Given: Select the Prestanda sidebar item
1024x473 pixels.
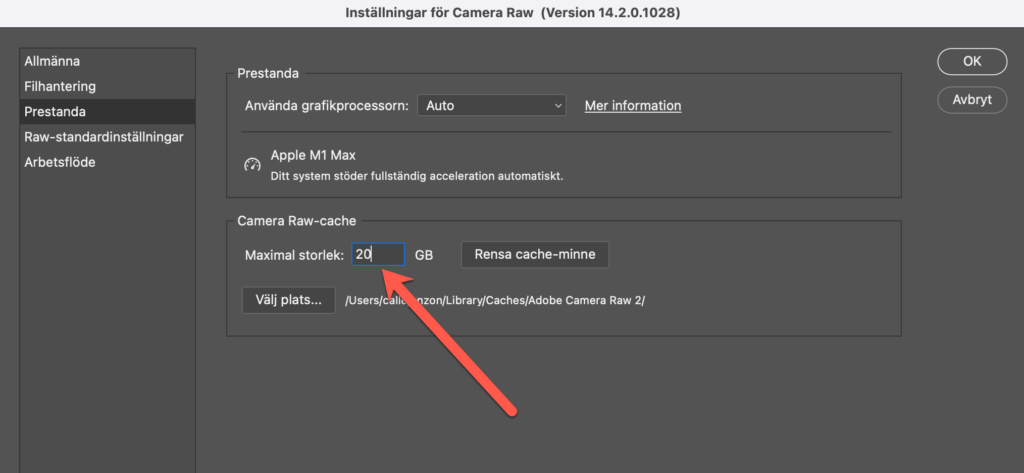Looking at the screenshot, I should (x=55, y=112).
